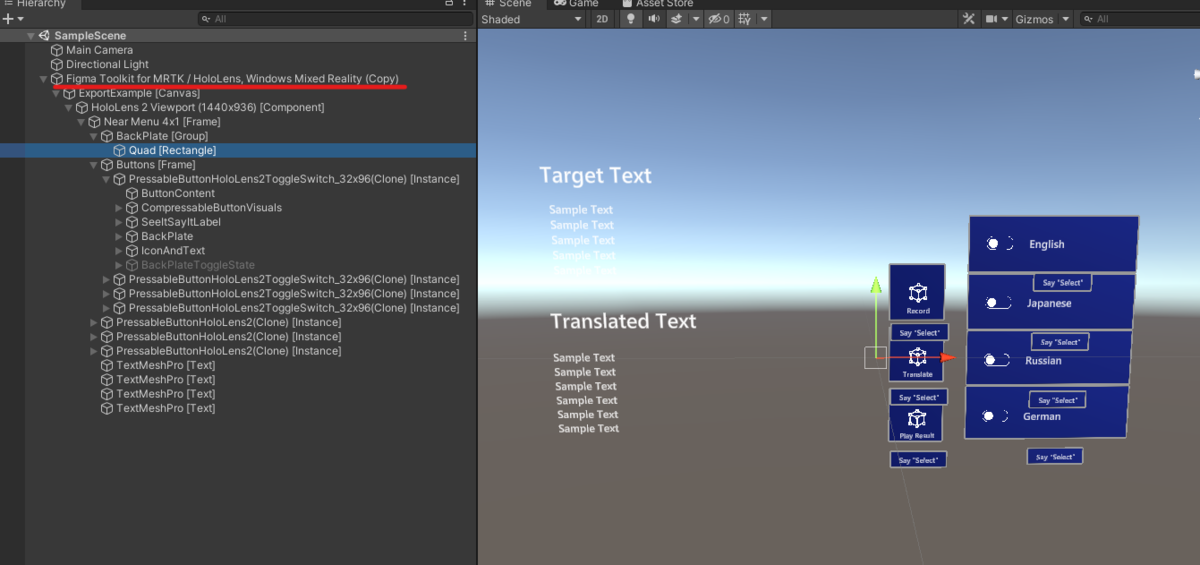The height and width of the screenshot is (565, 1200).
Task: Open the grid settings dropdown arrow
Action: [764, 19]
